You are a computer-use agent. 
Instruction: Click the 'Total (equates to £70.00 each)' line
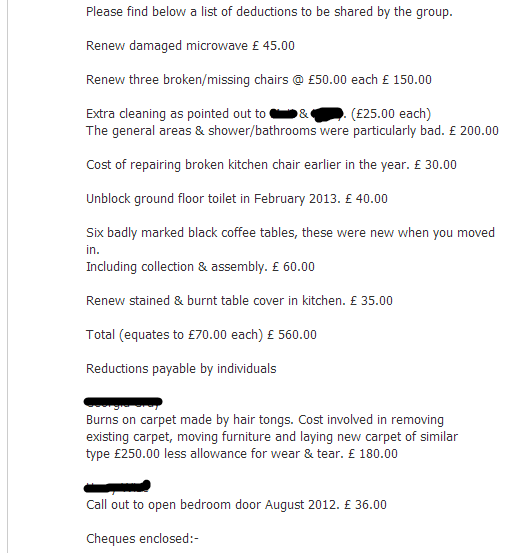201,335
